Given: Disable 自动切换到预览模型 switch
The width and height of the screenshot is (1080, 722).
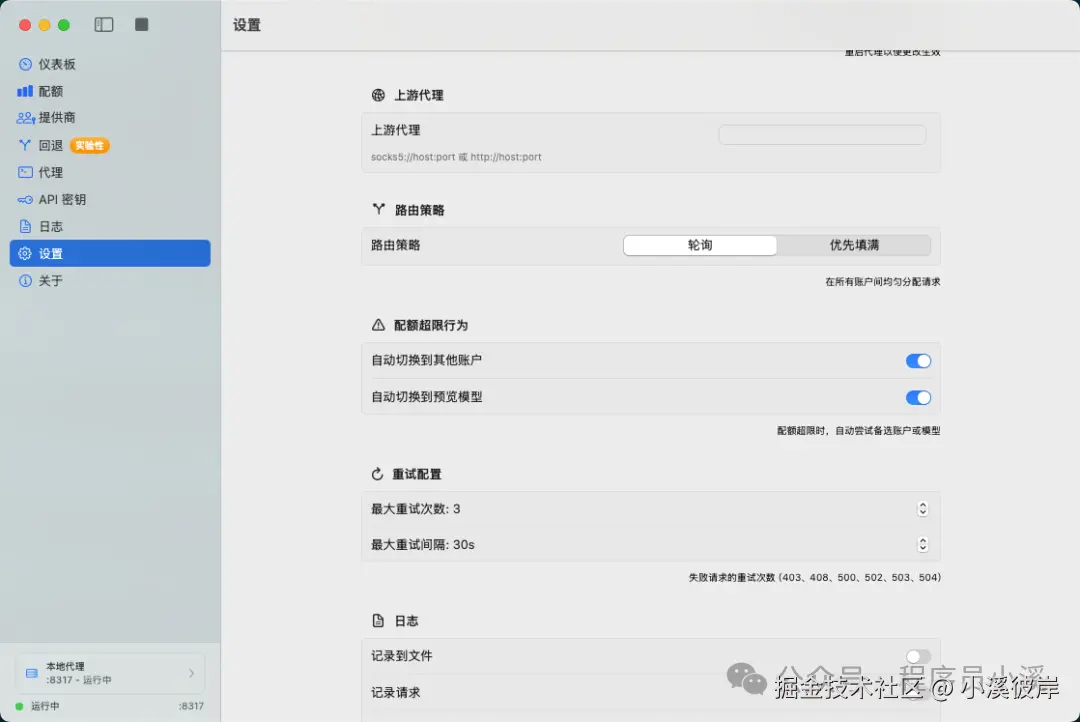Looking at the screenshot, I should pos(918,398).
